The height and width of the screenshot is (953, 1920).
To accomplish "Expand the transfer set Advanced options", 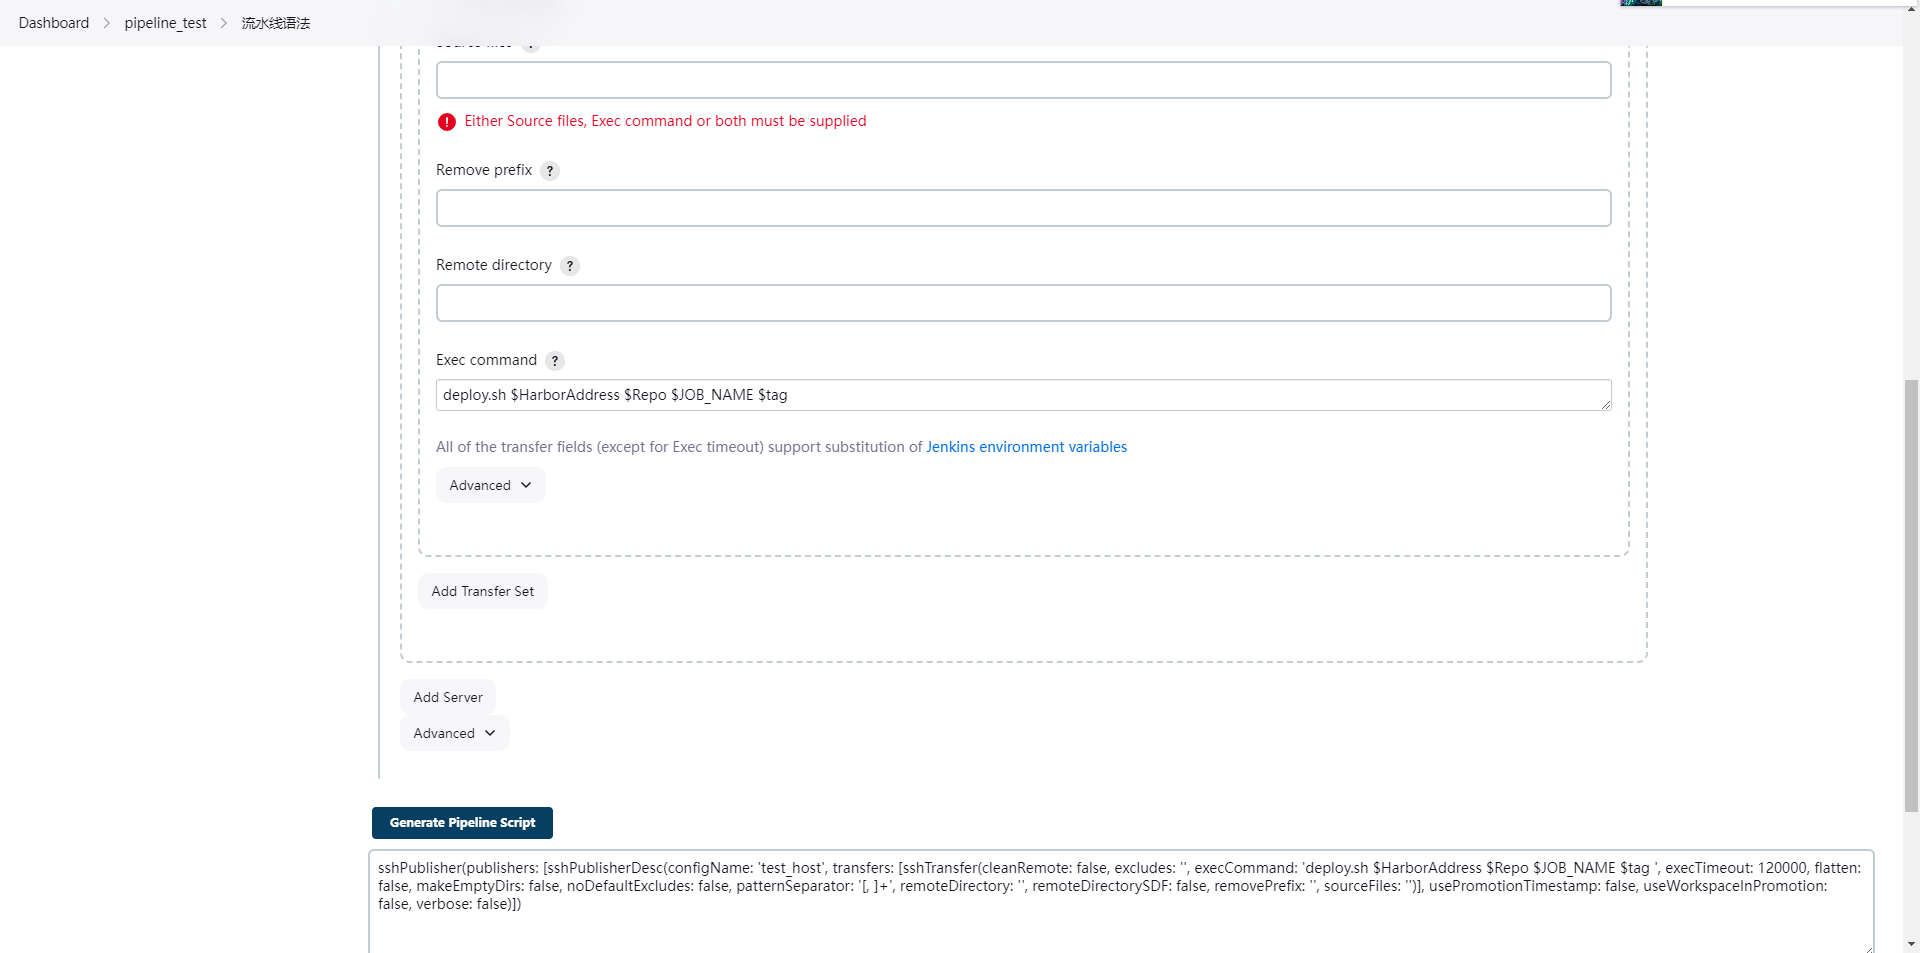I will click(x=490, y=485).
